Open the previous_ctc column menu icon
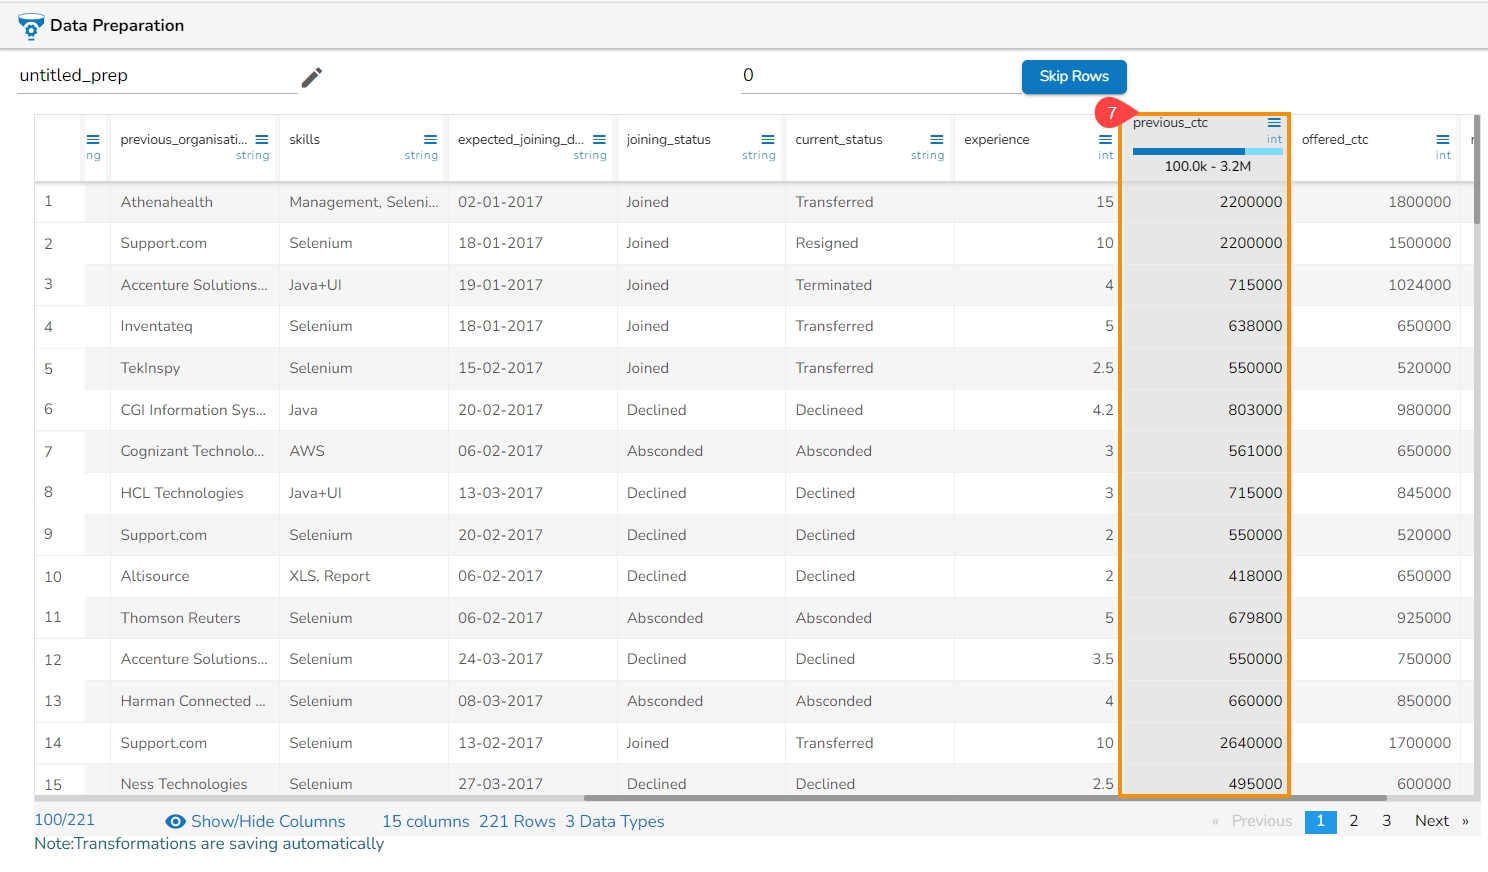 point(1274,123)
